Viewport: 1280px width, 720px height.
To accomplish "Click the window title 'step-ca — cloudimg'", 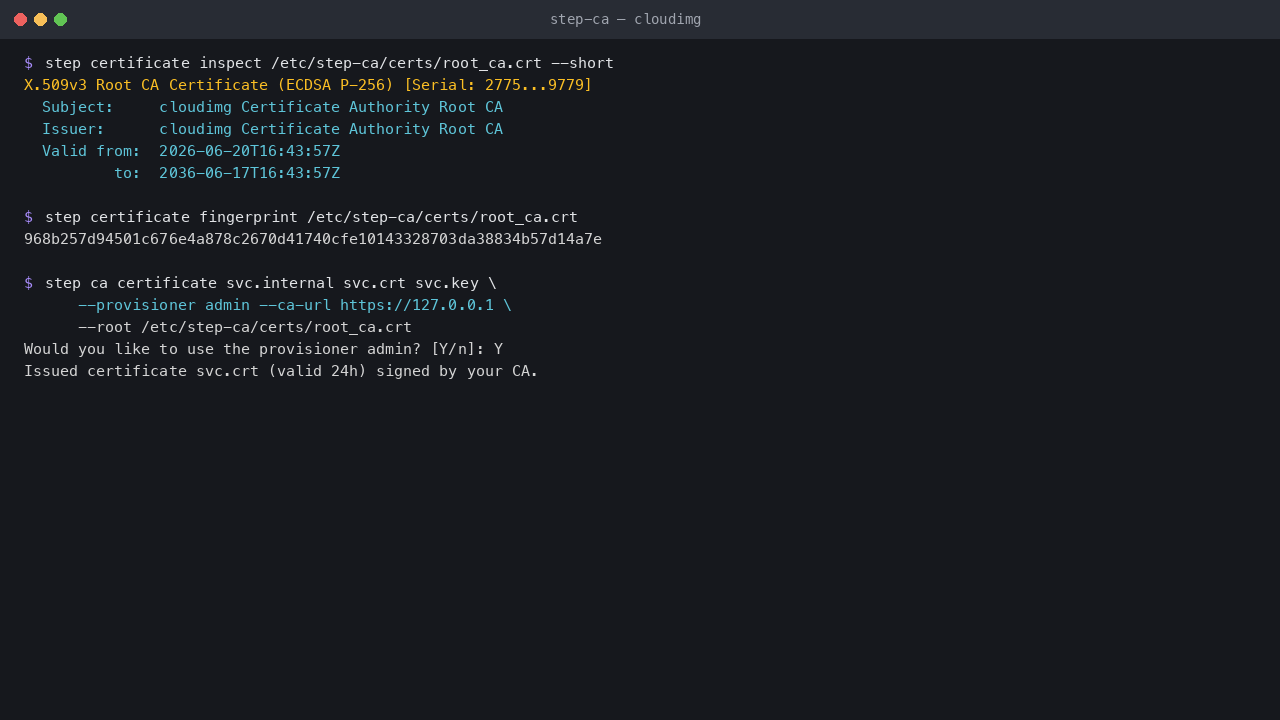I will click(x=625, y=19).
